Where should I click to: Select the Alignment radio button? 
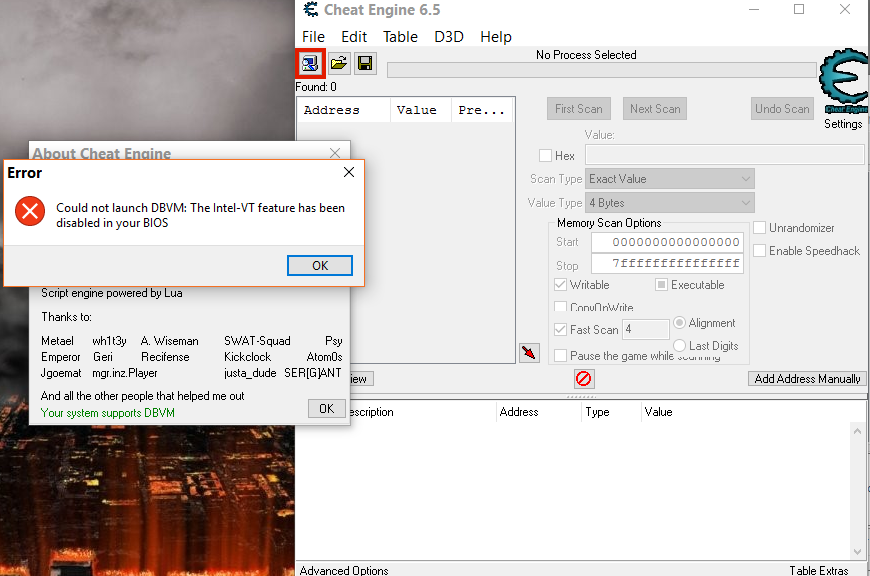[x=679, y=322]
